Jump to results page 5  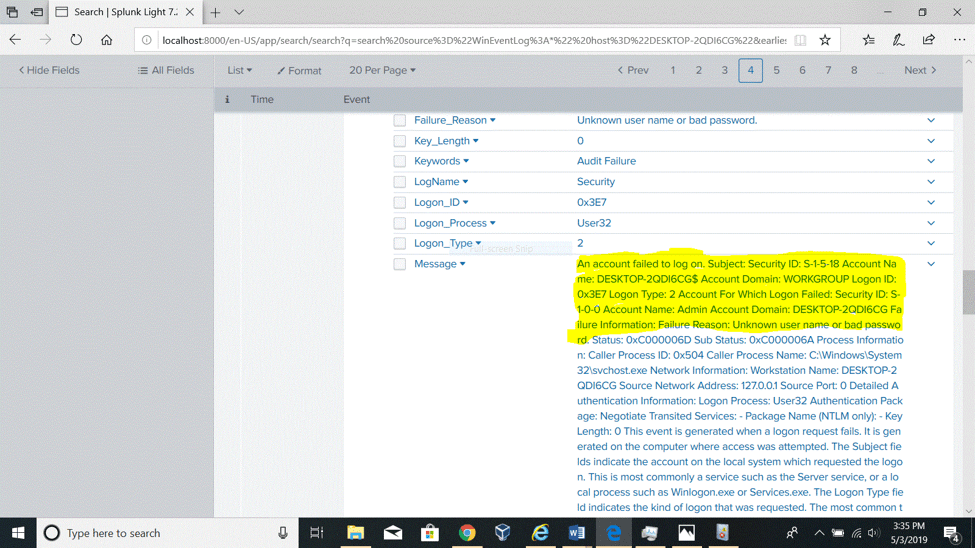(776, 70)
